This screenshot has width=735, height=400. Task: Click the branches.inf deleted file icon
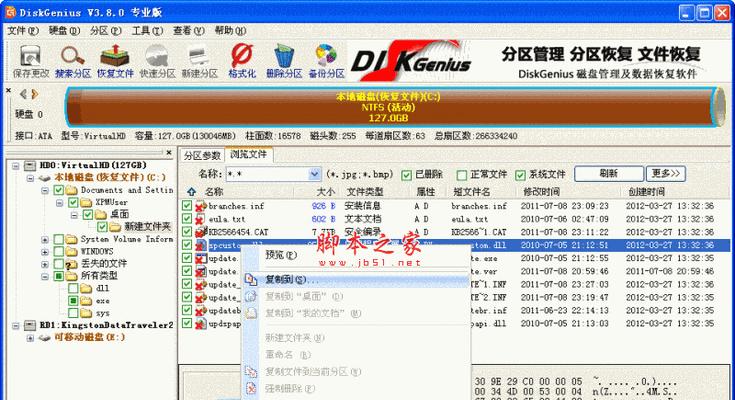201,206
